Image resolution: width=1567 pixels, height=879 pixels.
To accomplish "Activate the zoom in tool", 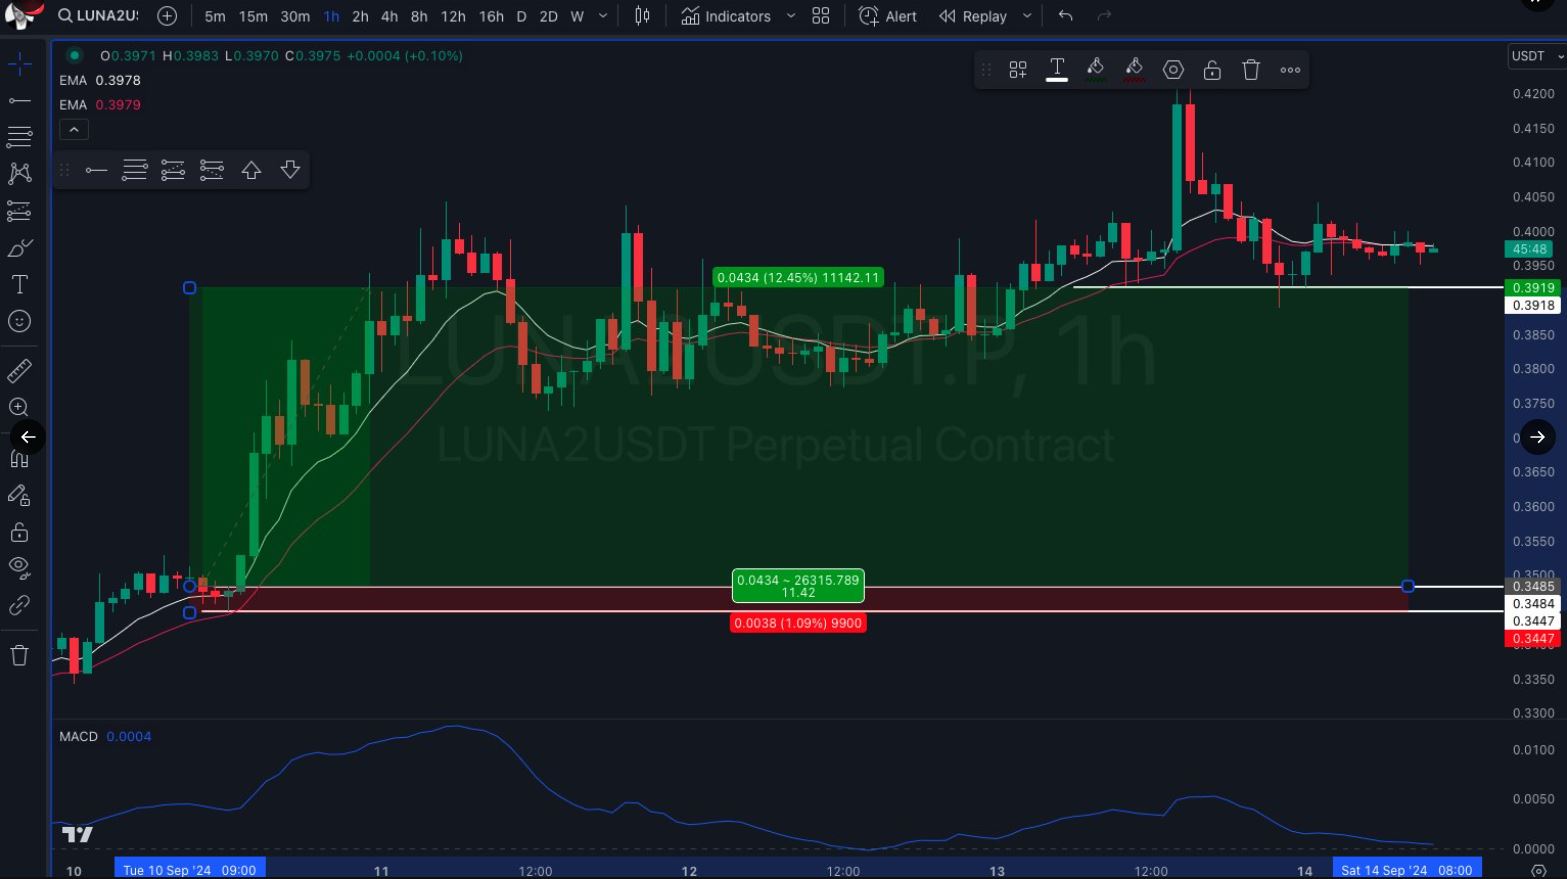I will [x=19, y=407].
